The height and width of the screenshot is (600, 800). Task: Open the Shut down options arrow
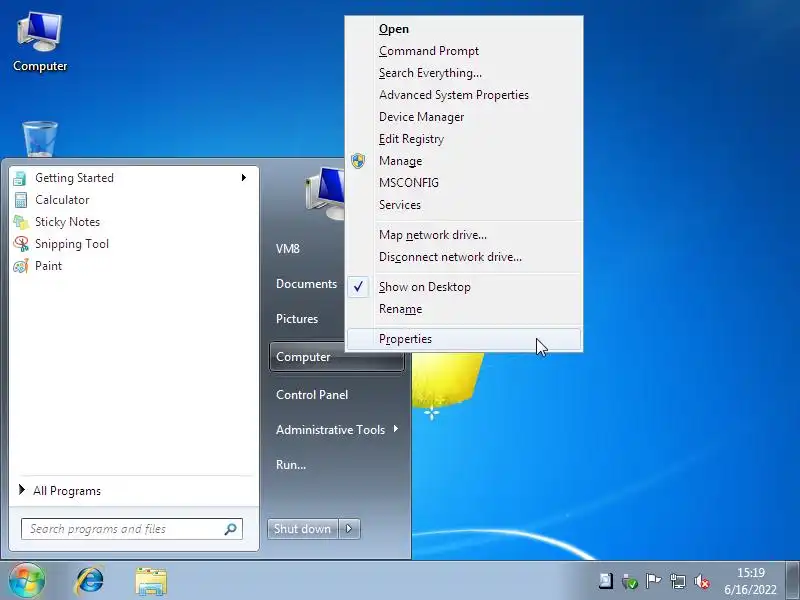[x=349, y=529]
